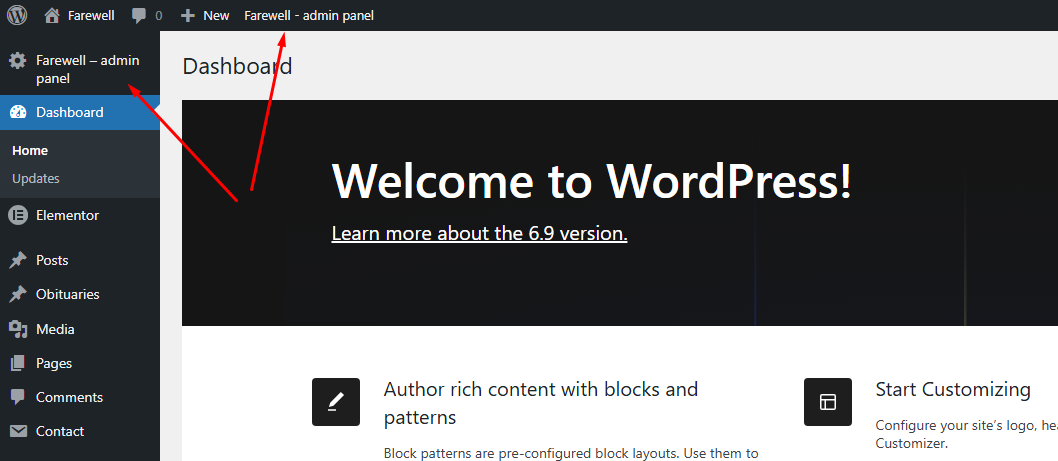Open Learn more about the 6.9 version

(479, 233)
